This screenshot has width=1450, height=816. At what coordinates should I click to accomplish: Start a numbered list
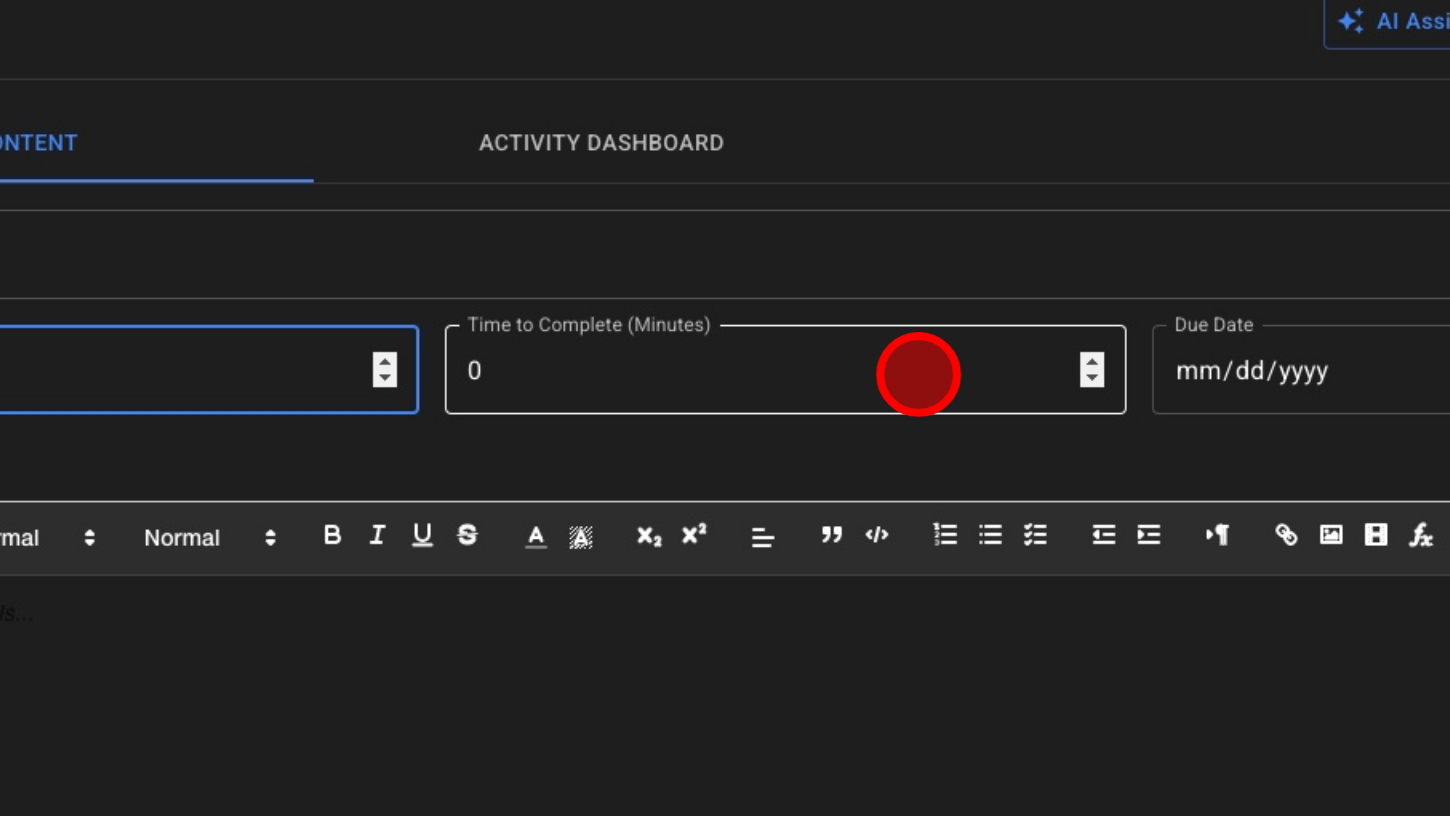945,535
